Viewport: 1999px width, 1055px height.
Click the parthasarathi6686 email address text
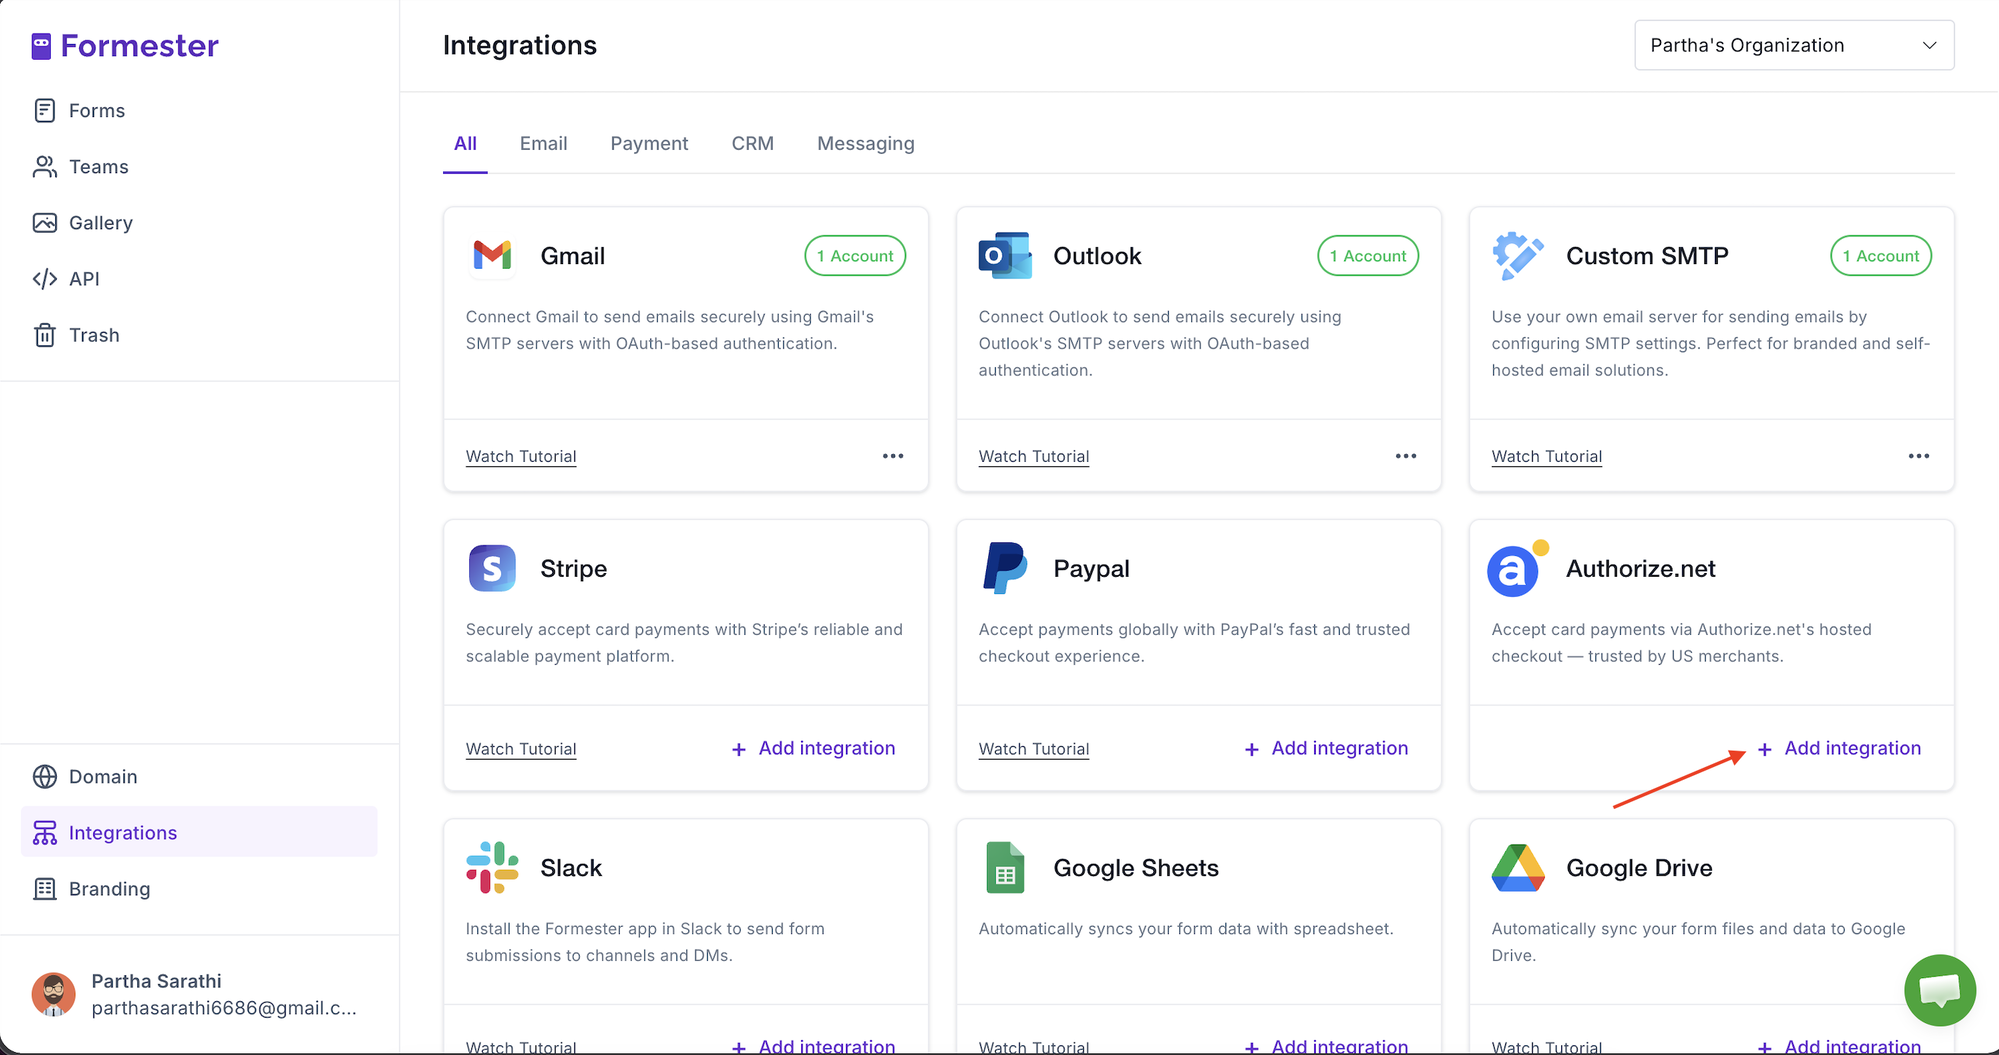[224, 1008]
